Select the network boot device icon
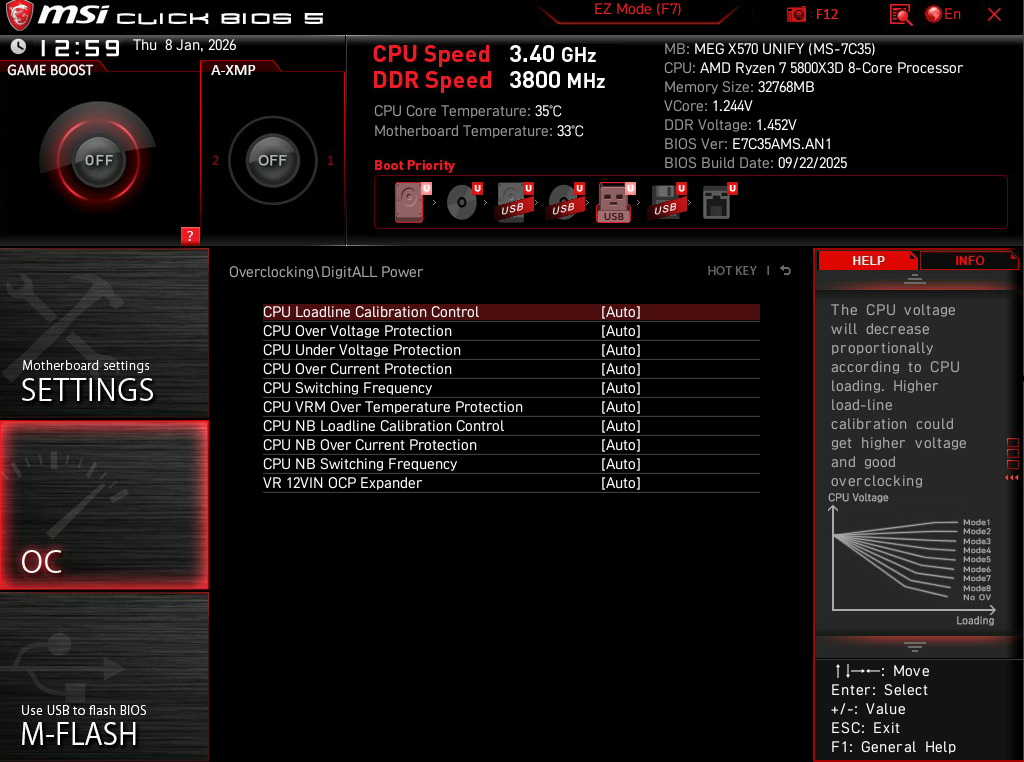This screenshot has width=1024, height=762. click(718, 202)
